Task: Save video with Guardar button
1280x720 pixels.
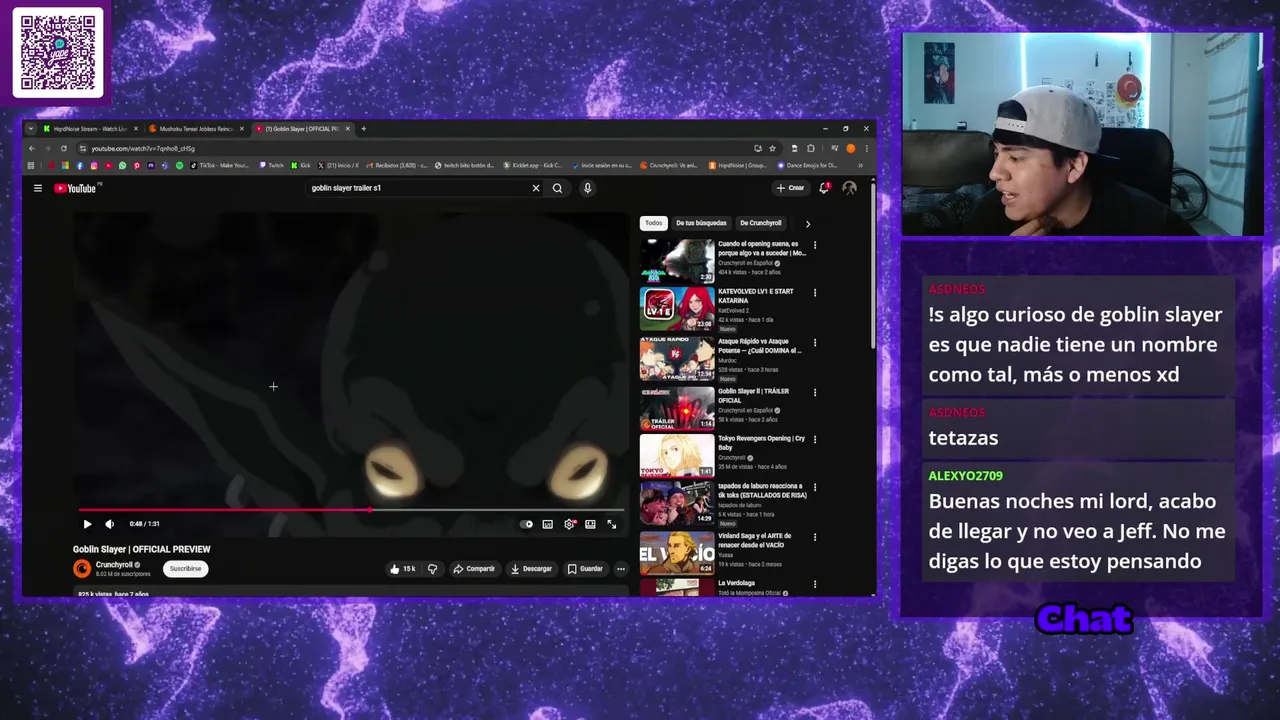Action: (585, 569)
